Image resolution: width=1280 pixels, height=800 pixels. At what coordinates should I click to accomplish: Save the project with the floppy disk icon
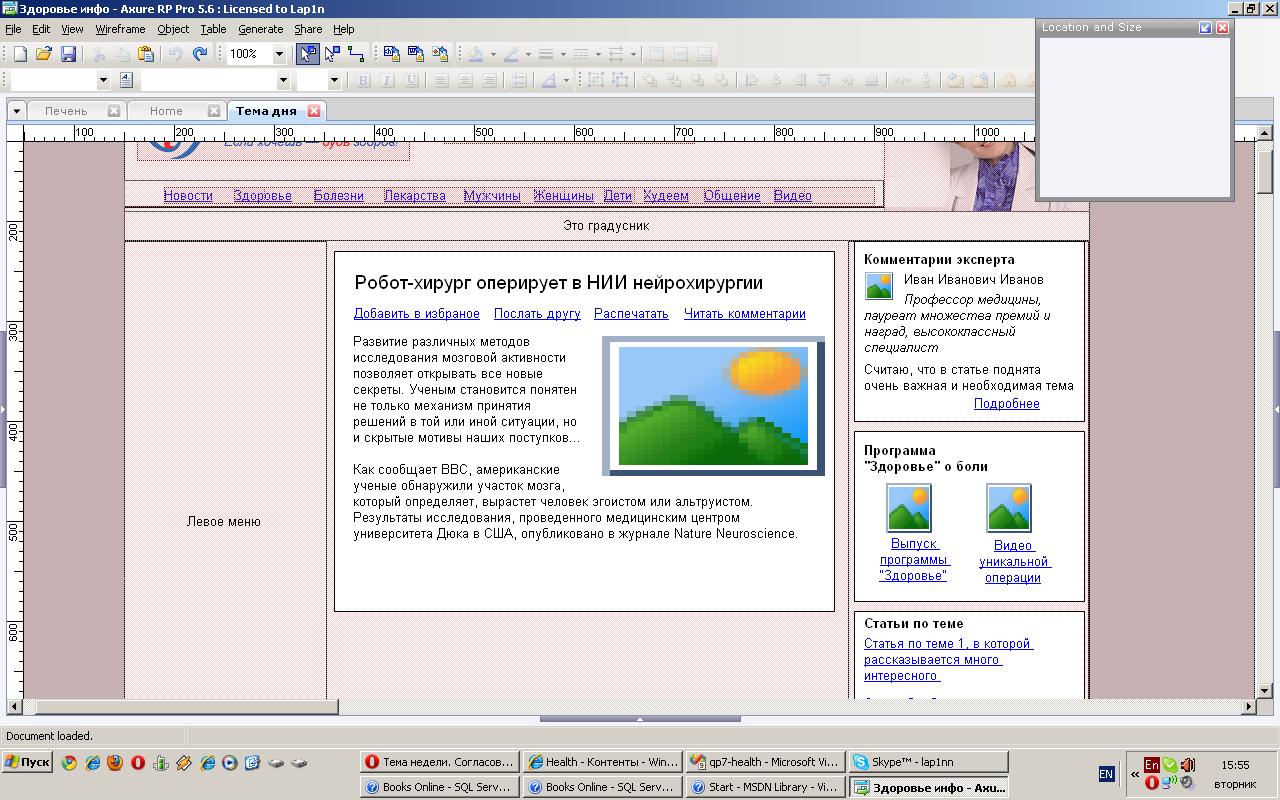[x=68, y=54]
